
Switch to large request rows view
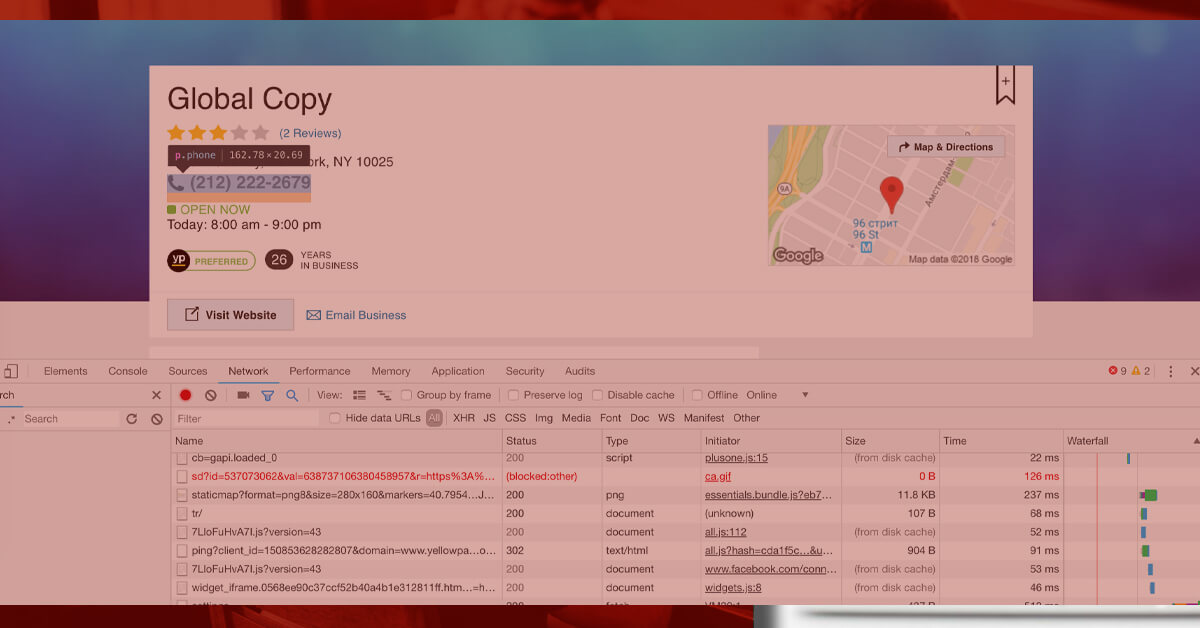pos(360,395)
